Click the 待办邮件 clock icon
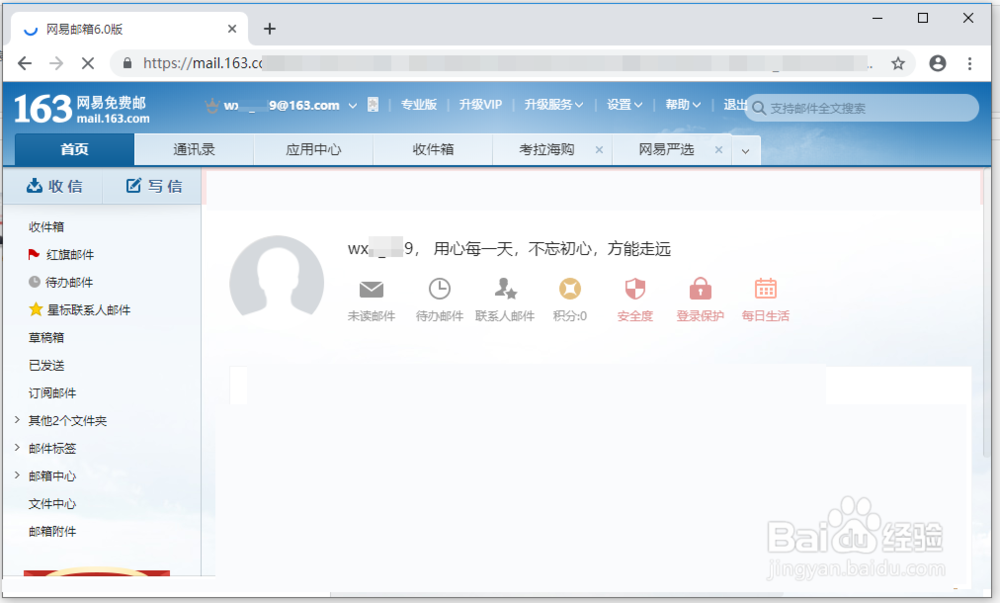The width and height of the screenshot is (1000, 603). coord(438,290)
